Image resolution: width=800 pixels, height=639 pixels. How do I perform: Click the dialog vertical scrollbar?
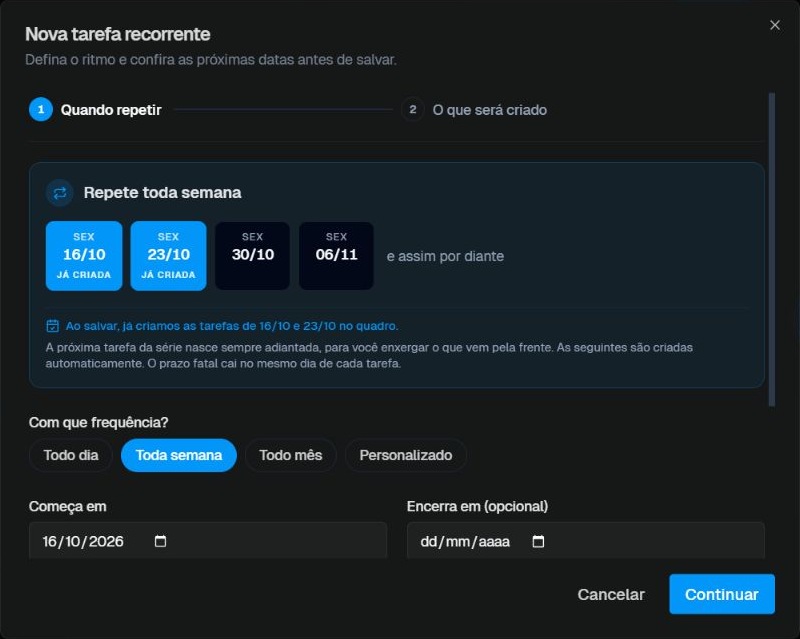click(772, 250)
